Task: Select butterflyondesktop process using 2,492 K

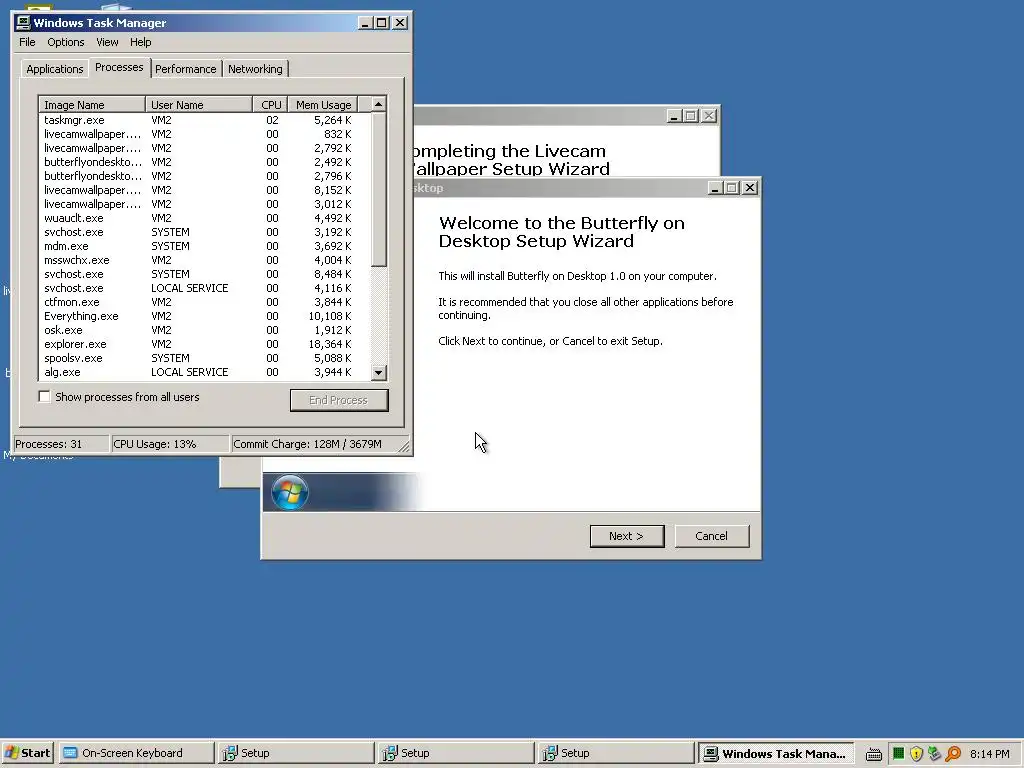Action: coord(204,162)
